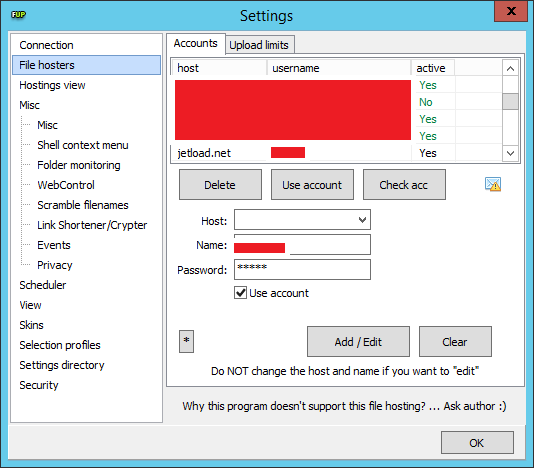Open Link Shortener/Crypter settings
Viewport: 534px width, 468px height.
tap(92, 225)
